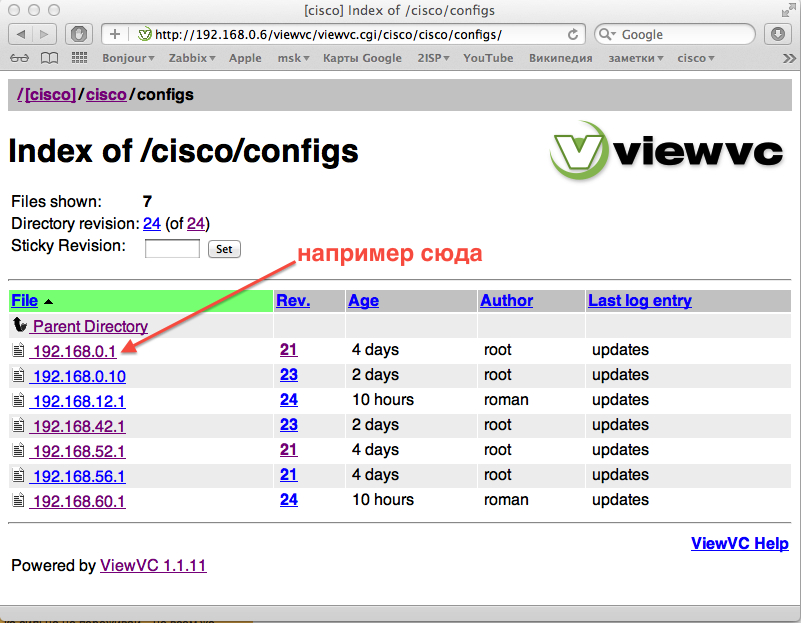Reload the page using the address bar icon
This screenshot has width=801, height=623.
573,34
